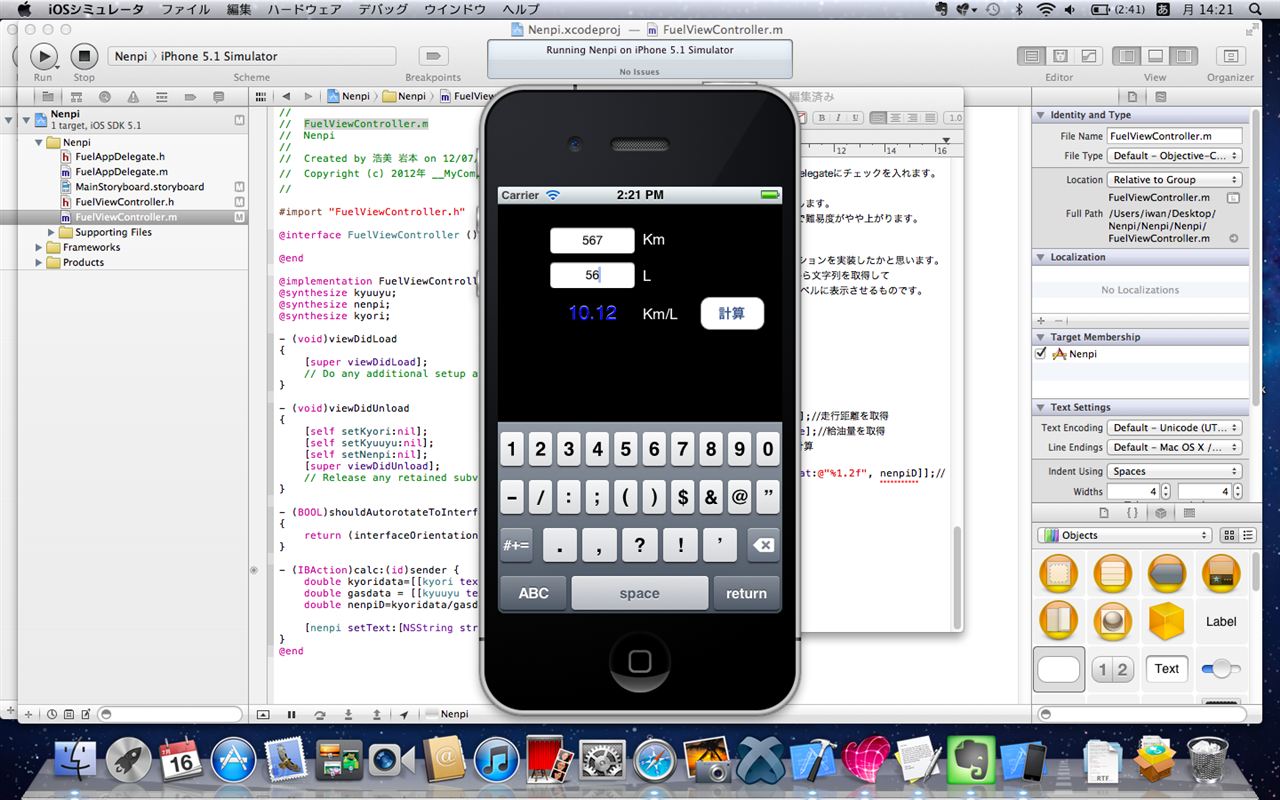1280x800 pixels.
Task: Open the Text Encoding dropdown
Action: pyautogui.click(x=1175, y=428)
